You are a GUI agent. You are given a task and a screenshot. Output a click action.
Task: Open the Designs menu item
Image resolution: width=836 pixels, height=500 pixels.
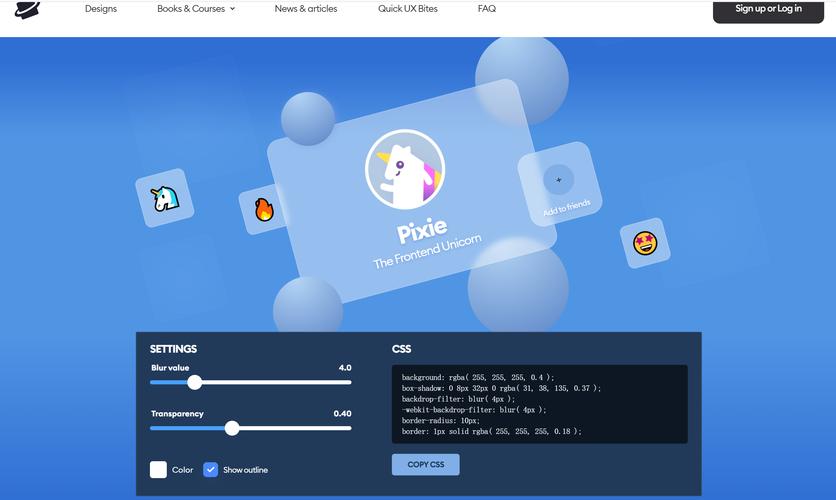pyautogui.click(x=101, y=9)
